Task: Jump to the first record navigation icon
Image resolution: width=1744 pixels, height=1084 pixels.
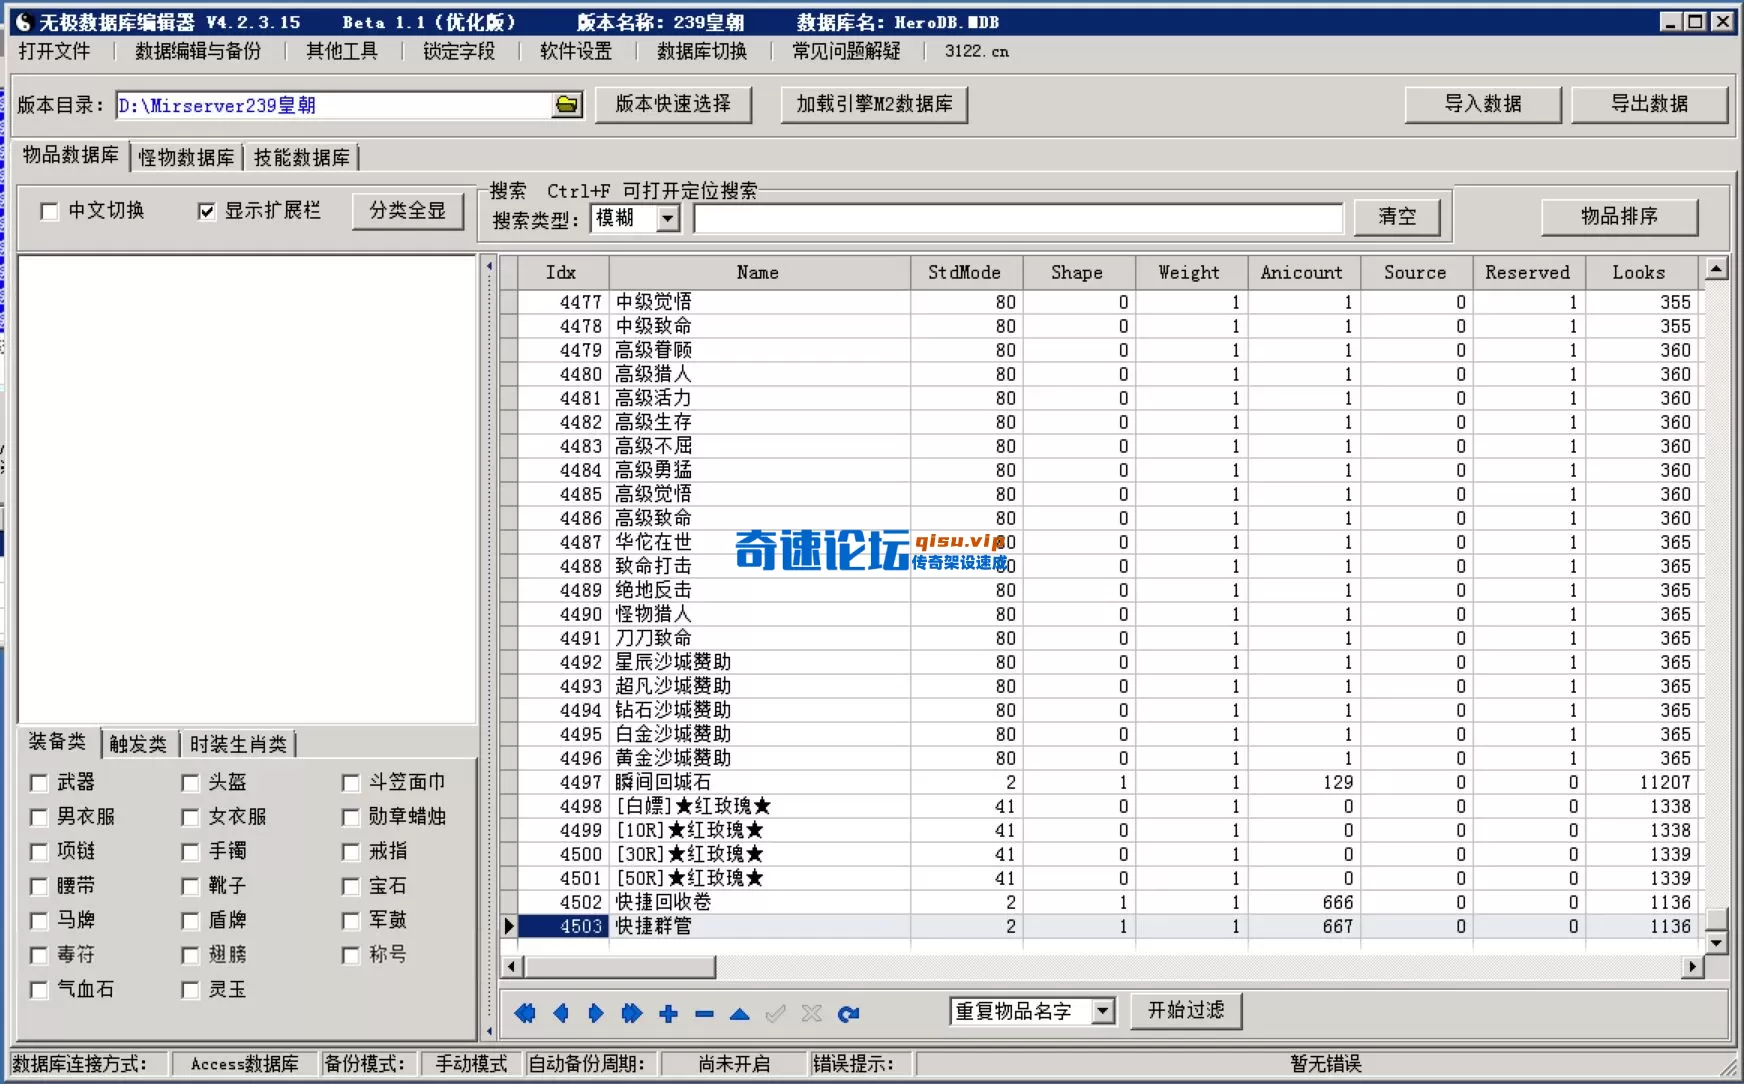Action: (525, 1013)
